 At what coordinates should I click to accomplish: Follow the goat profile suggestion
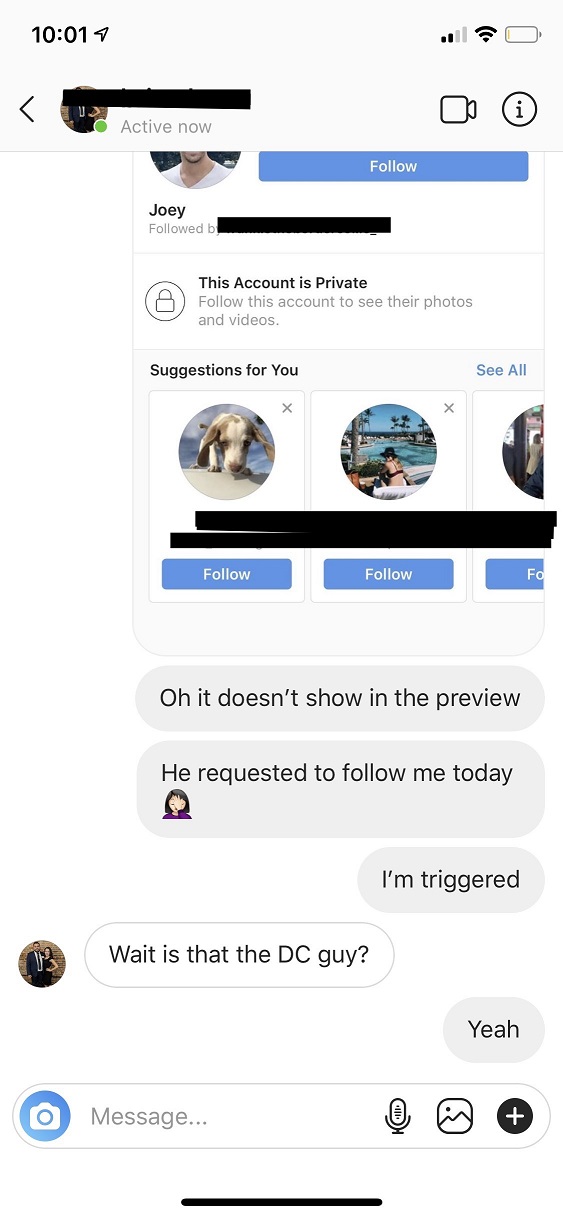click(x=227, y=574)
